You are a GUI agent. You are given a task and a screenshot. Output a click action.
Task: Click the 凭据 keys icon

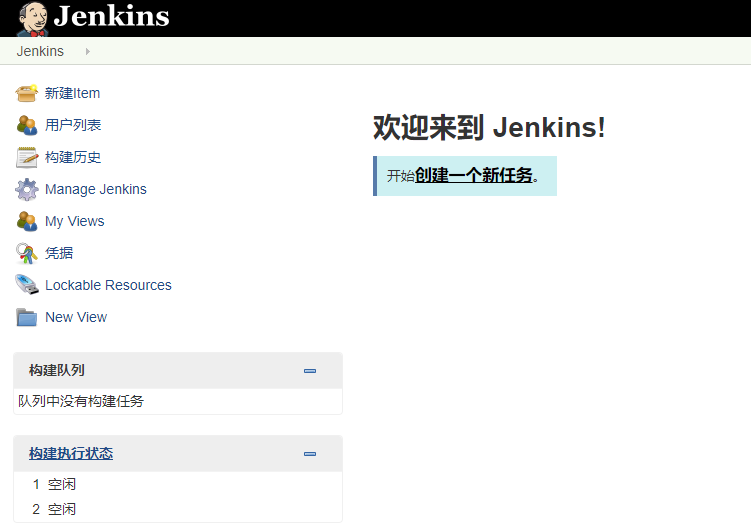tap(27, 253)
